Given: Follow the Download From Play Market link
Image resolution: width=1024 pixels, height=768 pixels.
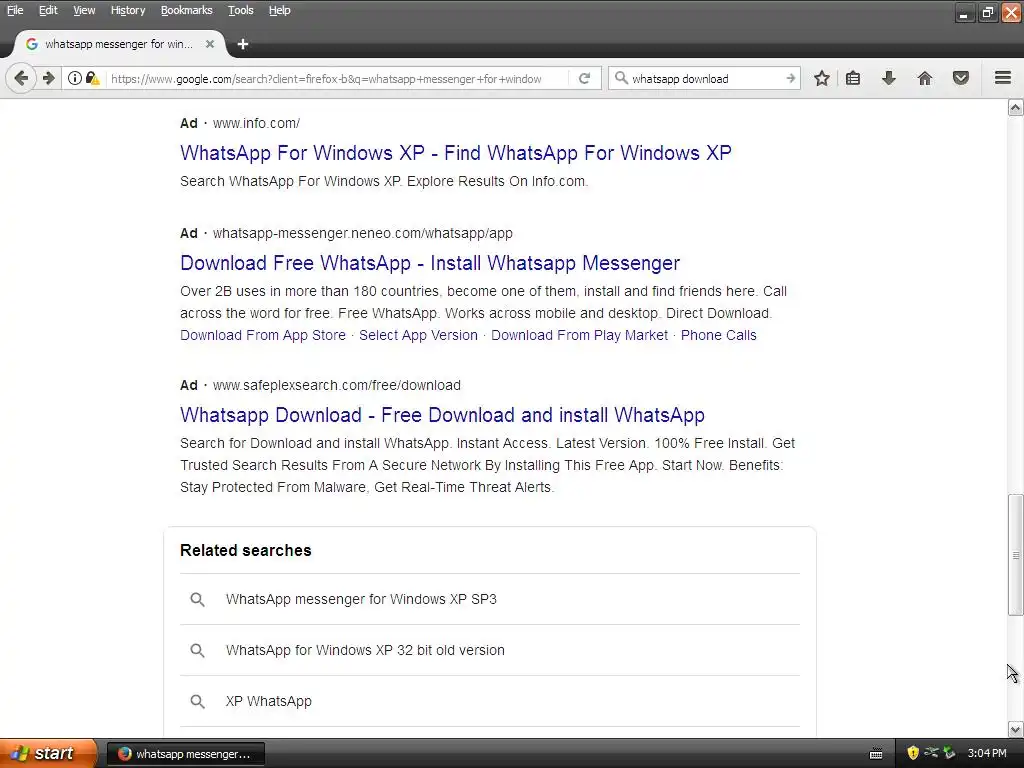Looking at the screenshot, I should [x=579, y=335].
